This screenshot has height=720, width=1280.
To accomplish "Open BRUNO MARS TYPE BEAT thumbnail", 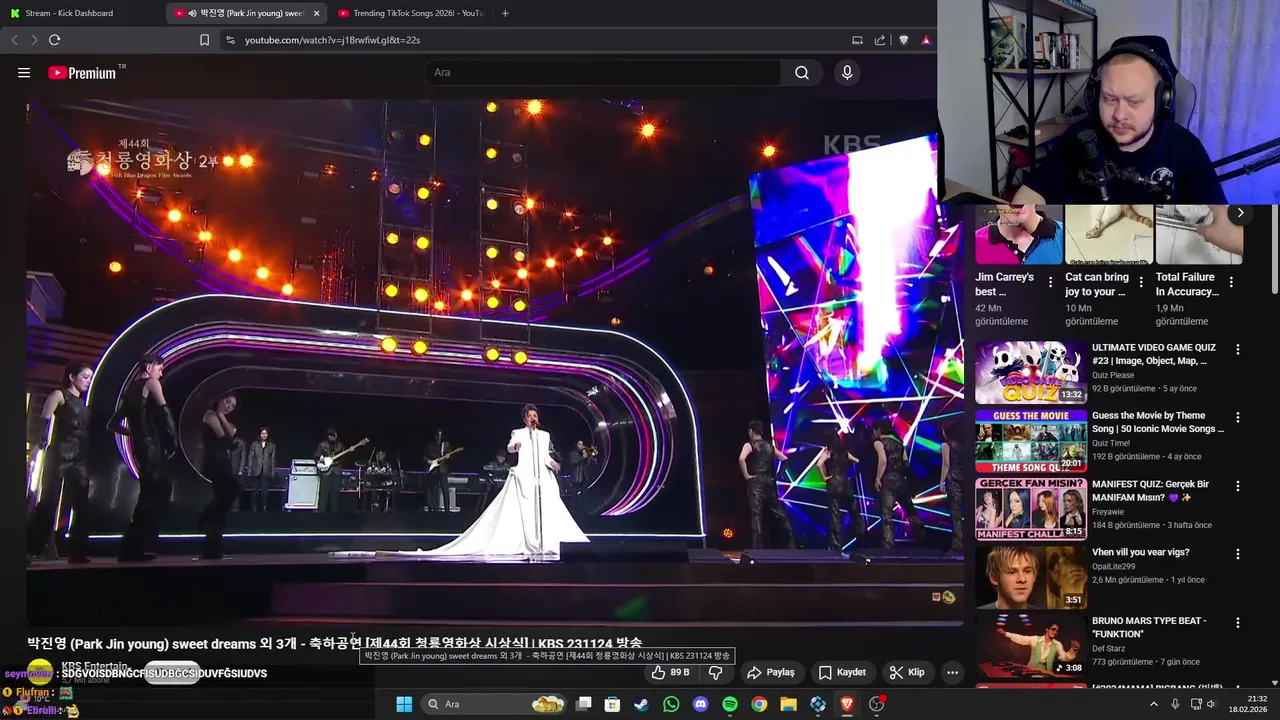I will click(1031, 644).
